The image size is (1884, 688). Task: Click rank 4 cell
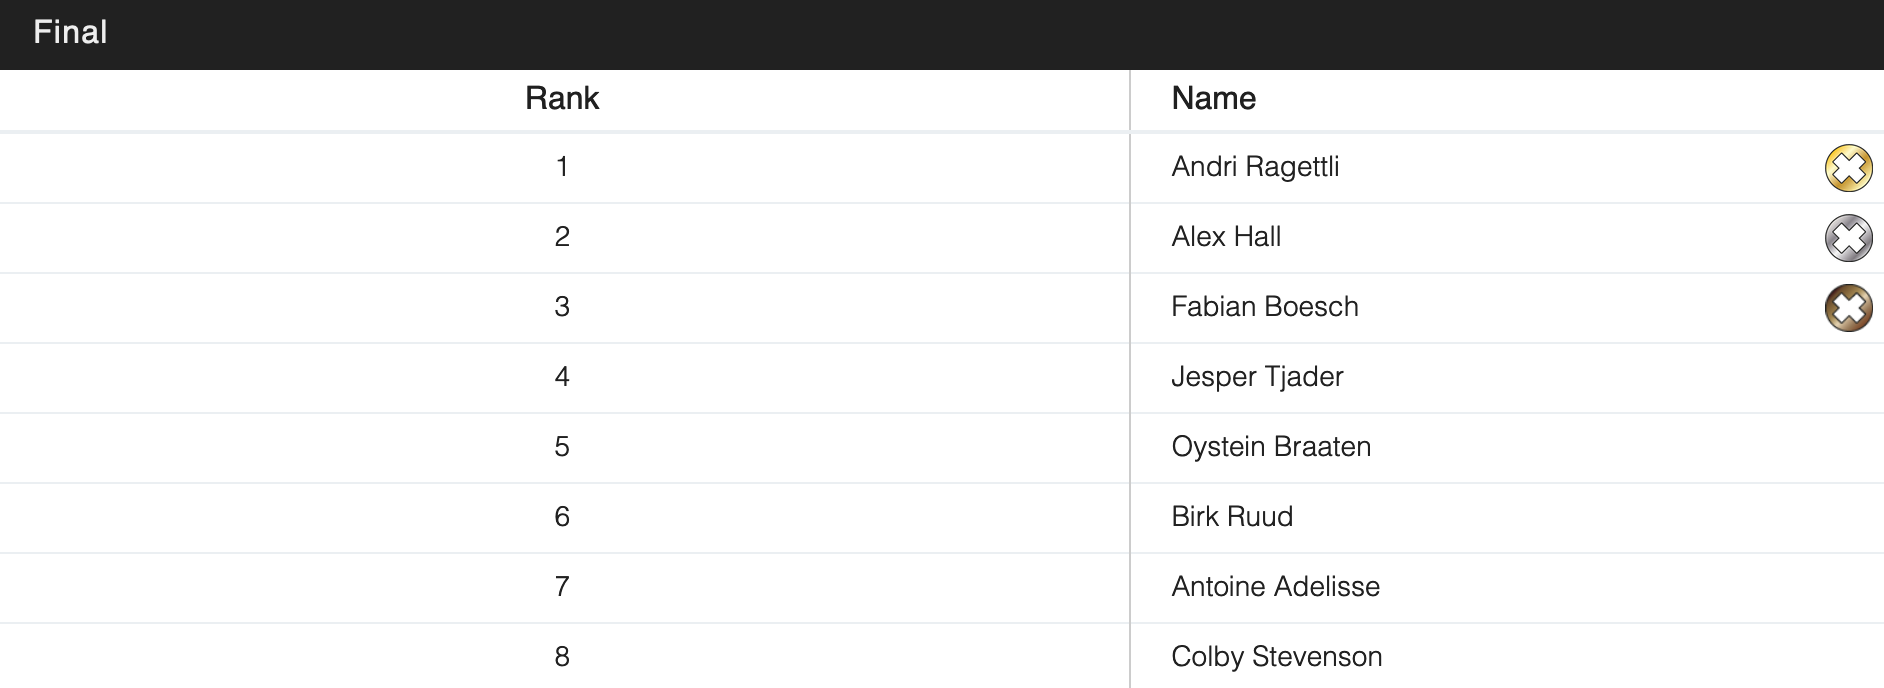pyautogui.click(x=562, y=377)
